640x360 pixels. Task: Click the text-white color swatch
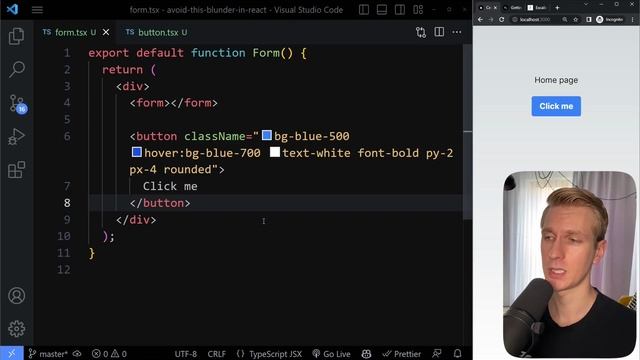[275, 152]
